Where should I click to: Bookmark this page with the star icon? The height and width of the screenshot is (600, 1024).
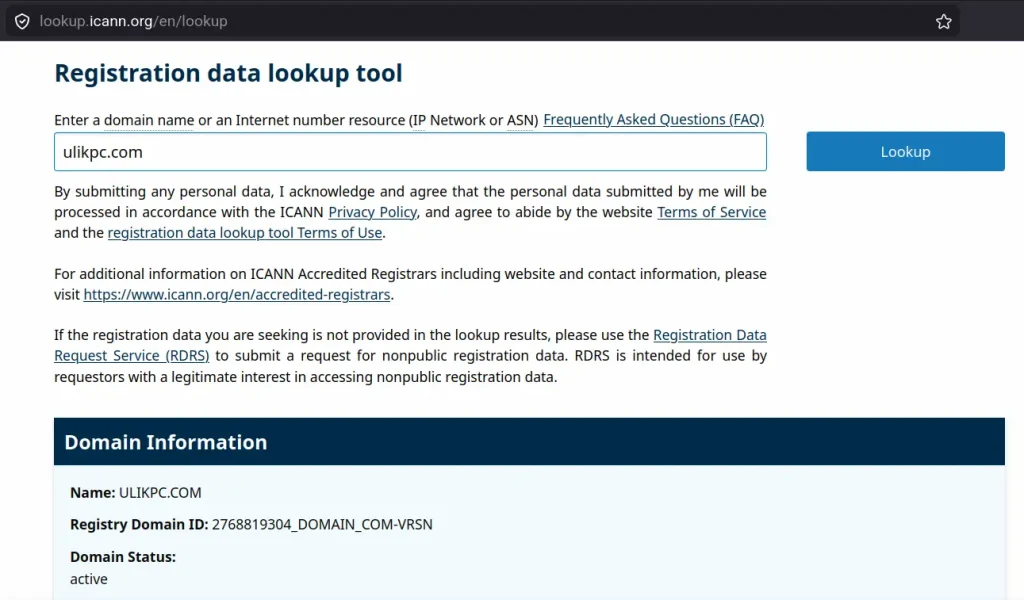pyautogui.click(x=943, y=21)
